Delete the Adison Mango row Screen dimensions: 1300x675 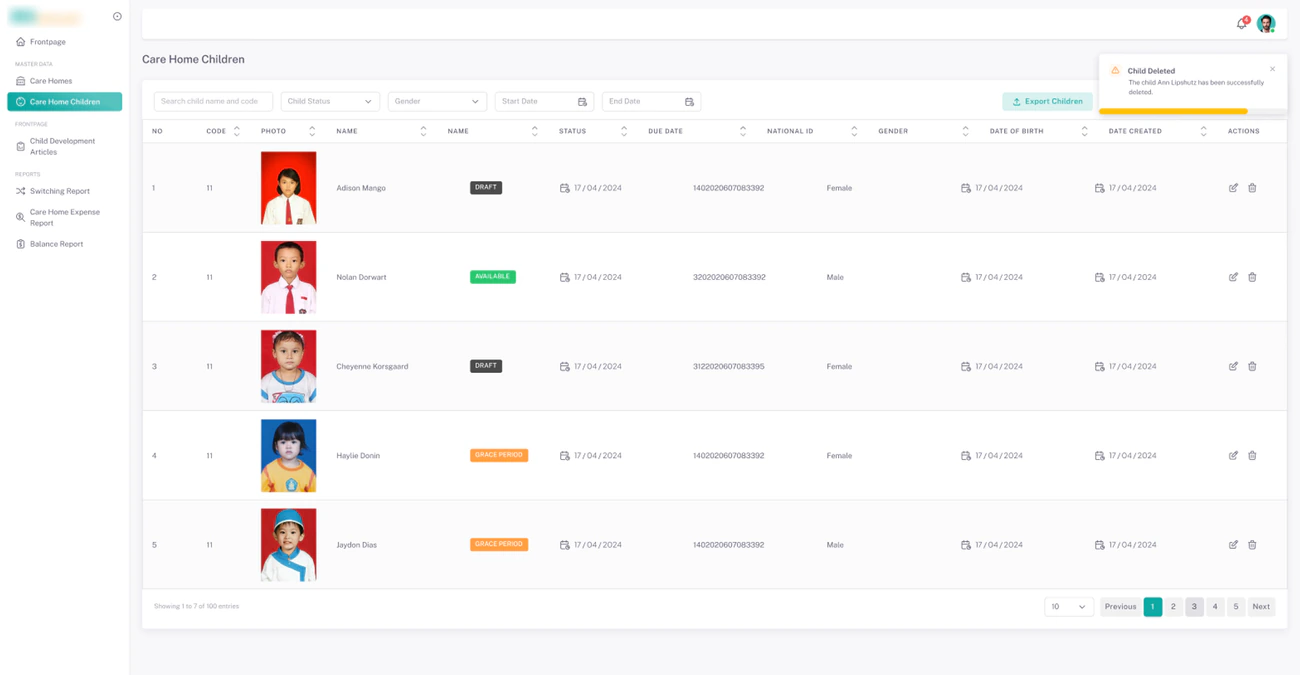[x=1252, y=188]
